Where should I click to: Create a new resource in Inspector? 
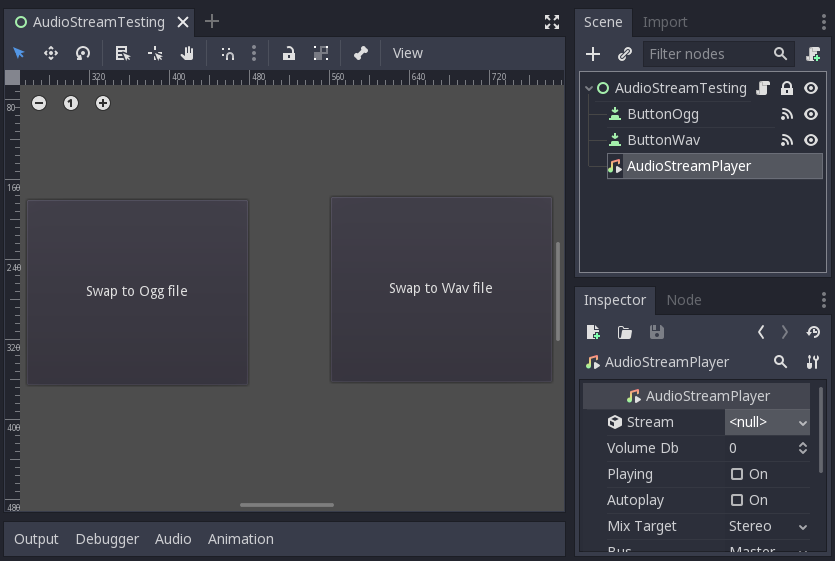pyautogui.click(x=593, y=332)
